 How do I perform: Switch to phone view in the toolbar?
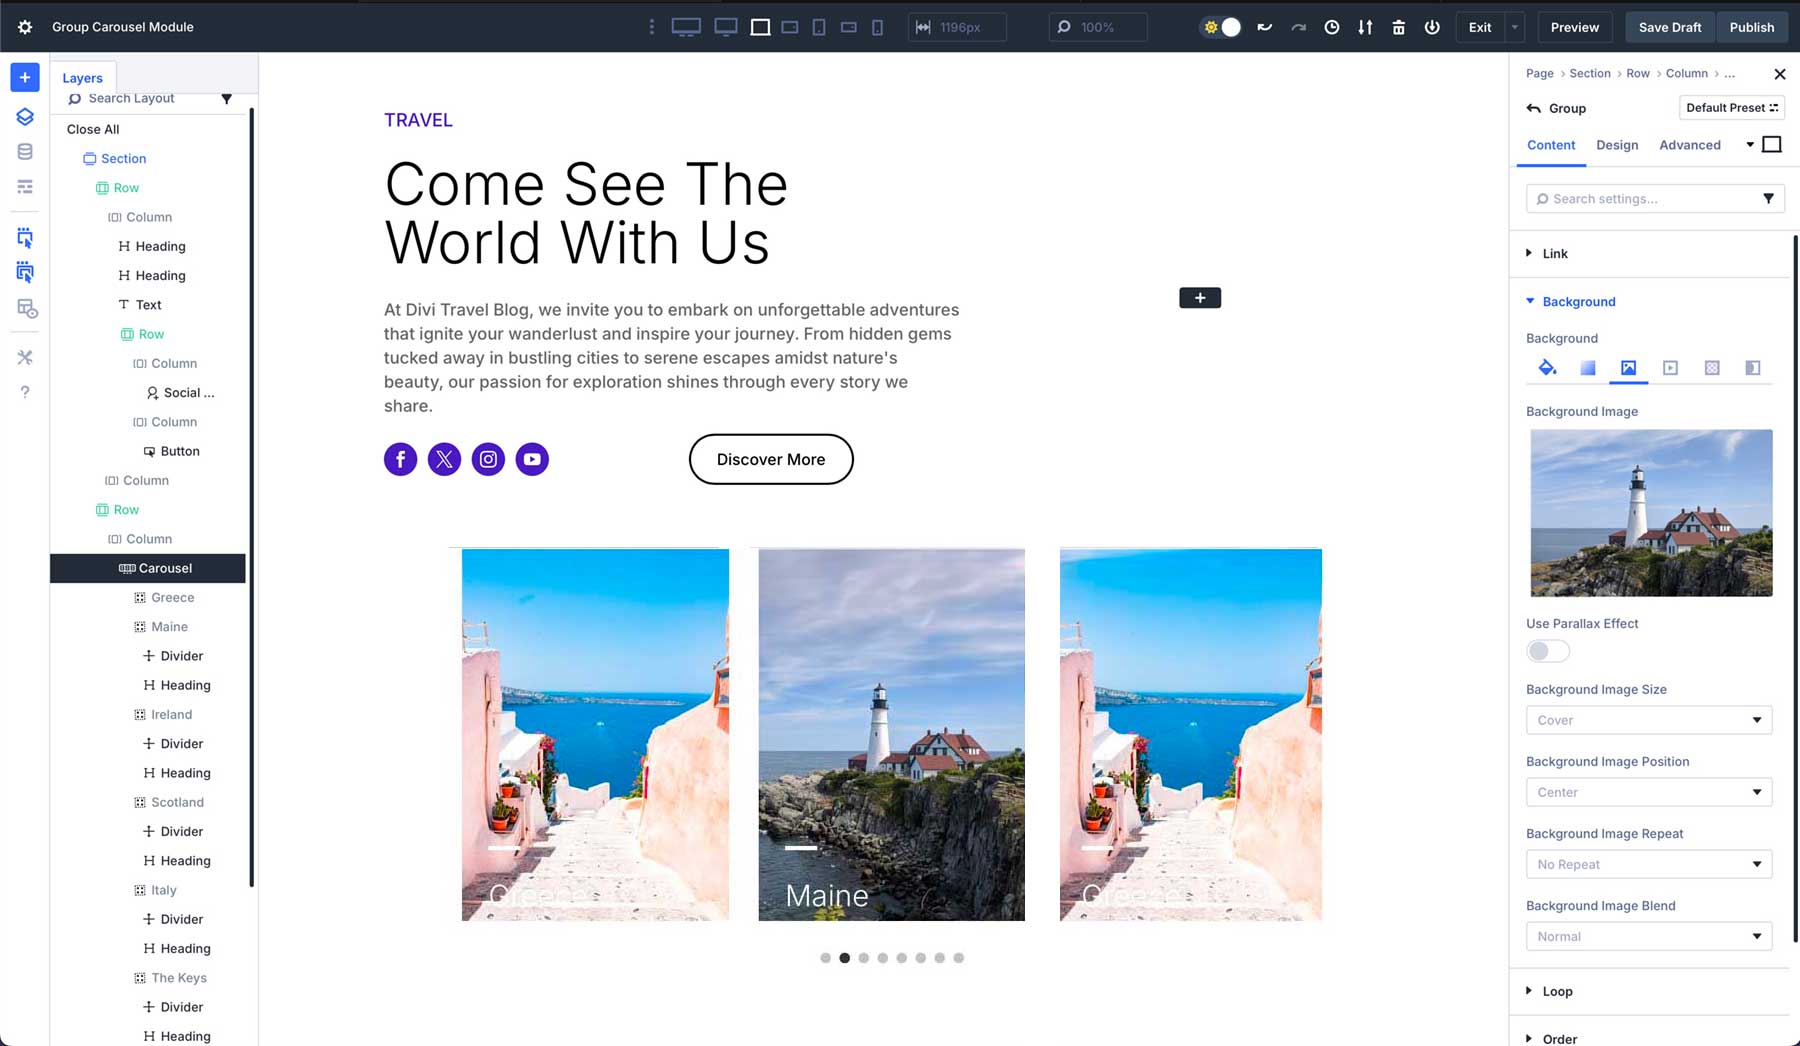[x=878, y=27]
